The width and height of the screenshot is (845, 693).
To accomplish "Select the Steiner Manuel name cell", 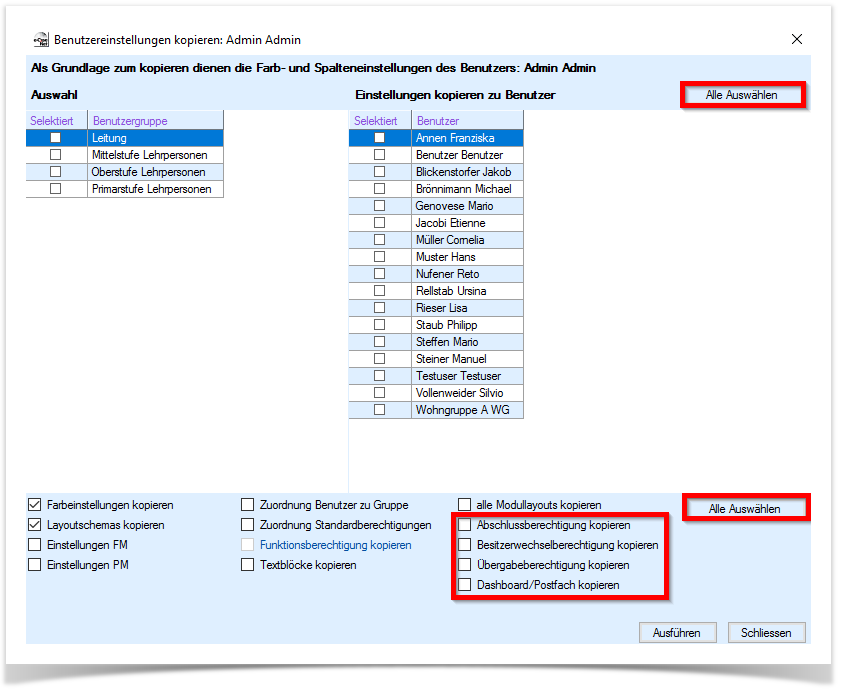I will click(467, 359).
